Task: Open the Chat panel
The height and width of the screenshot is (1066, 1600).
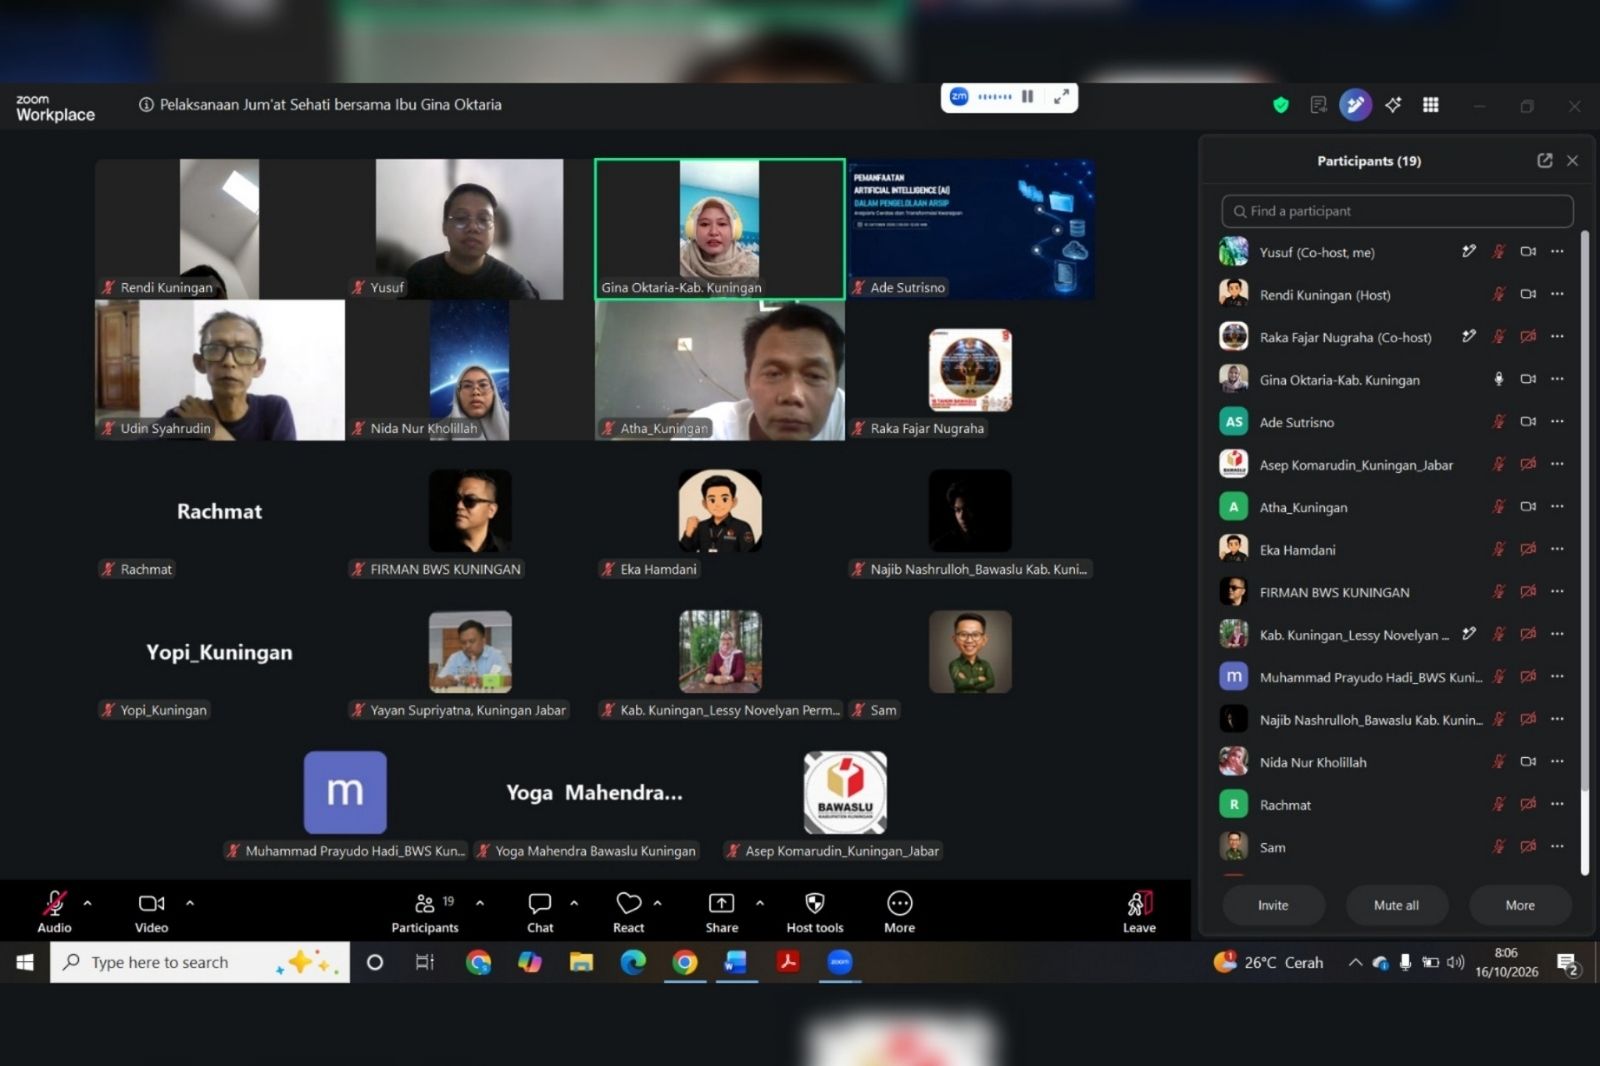Action: tap(540, 911)
